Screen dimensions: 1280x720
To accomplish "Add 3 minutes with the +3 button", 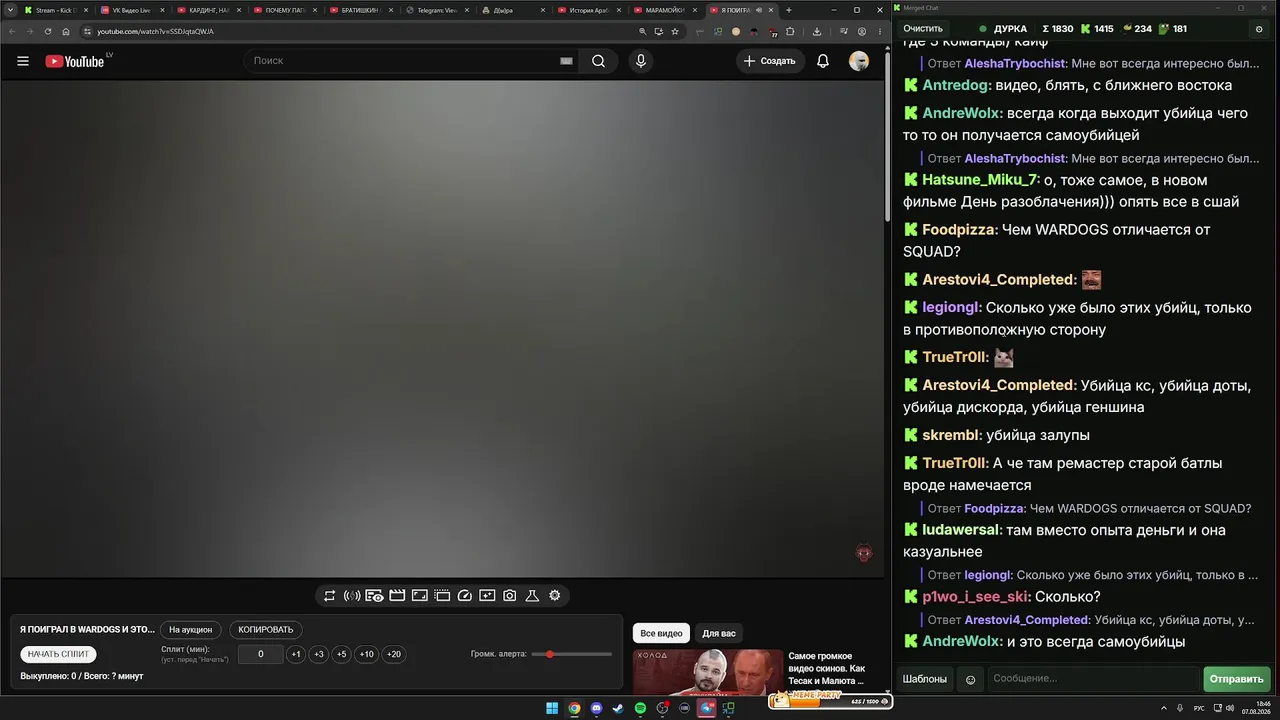I will click(x=319, y=654).
